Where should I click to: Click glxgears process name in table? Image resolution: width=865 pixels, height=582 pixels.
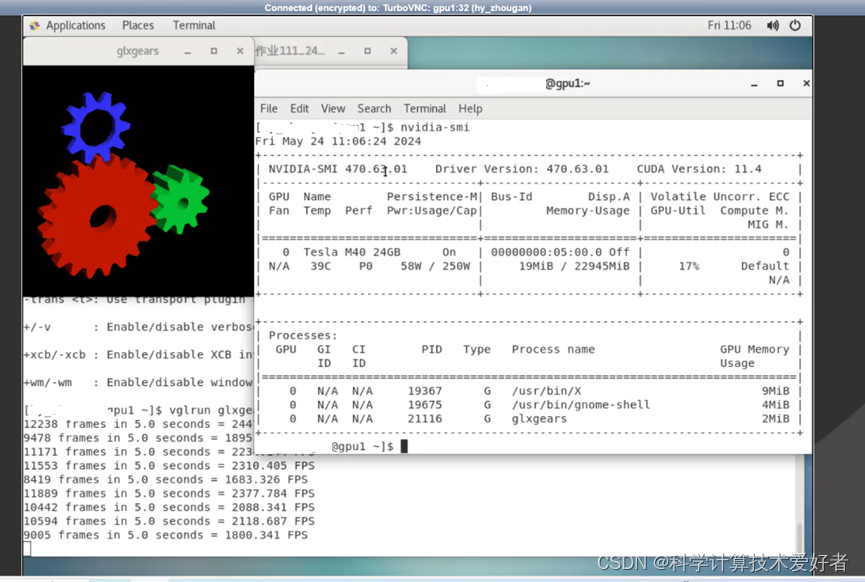[x=539, y=419]
